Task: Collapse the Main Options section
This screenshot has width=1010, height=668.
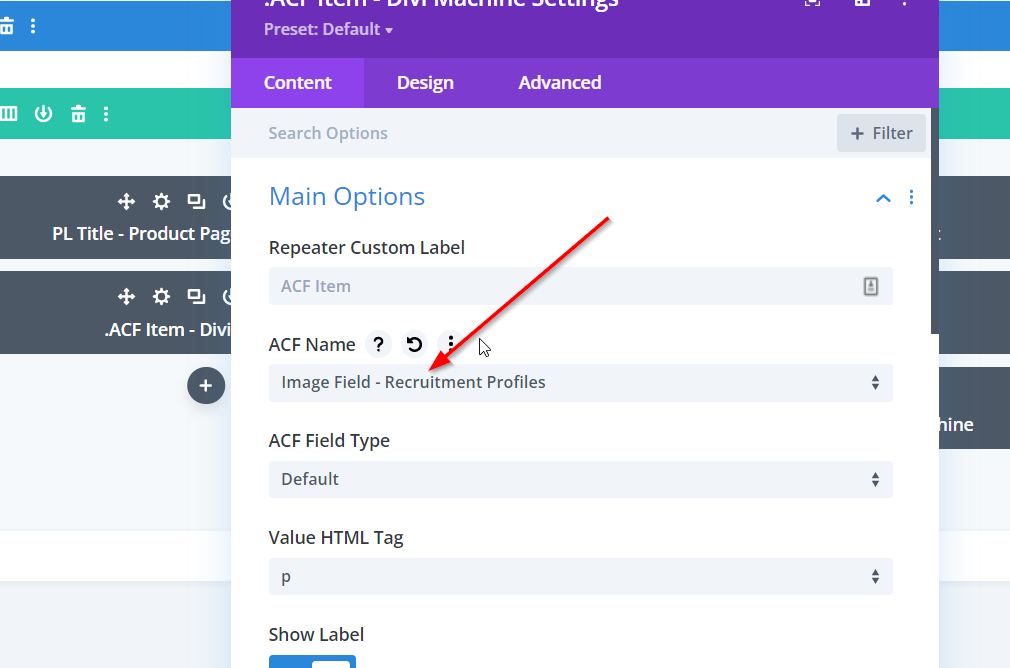Action: (x=883, y=198)
